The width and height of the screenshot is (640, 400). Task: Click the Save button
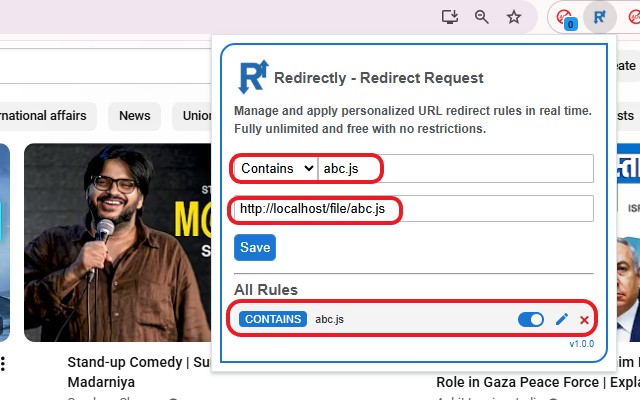coord(255,247)
